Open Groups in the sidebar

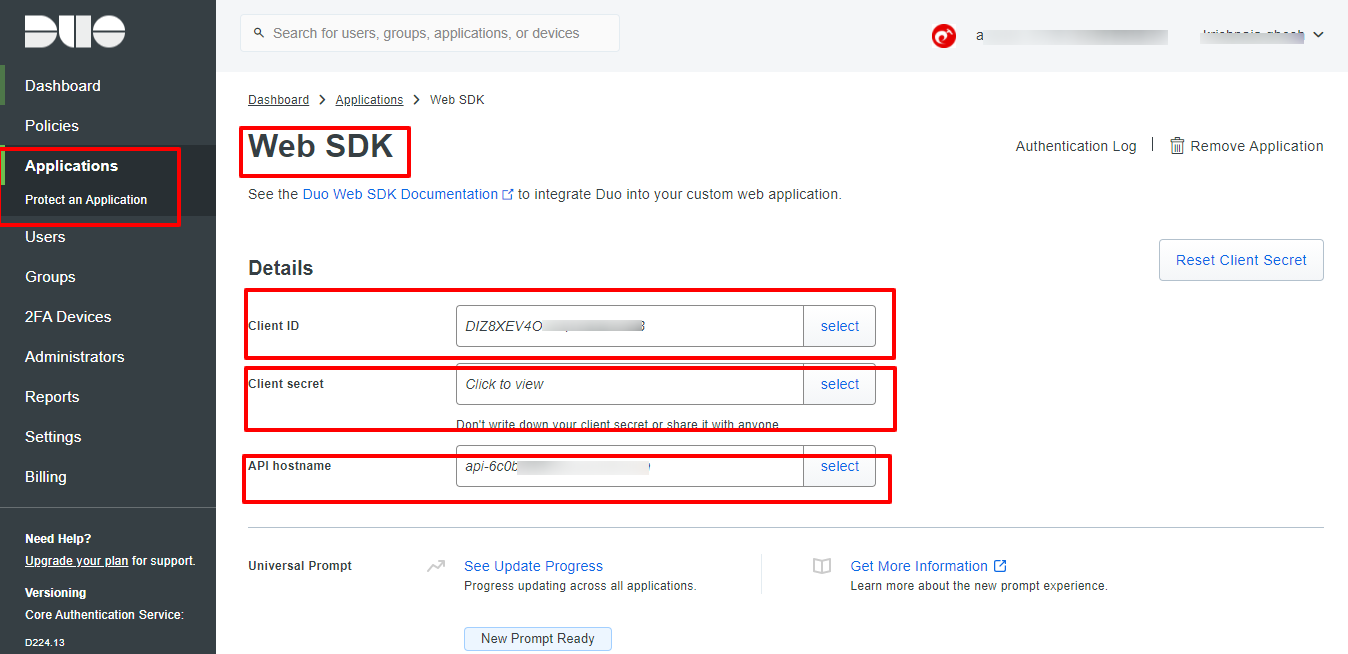pos(50,277)
